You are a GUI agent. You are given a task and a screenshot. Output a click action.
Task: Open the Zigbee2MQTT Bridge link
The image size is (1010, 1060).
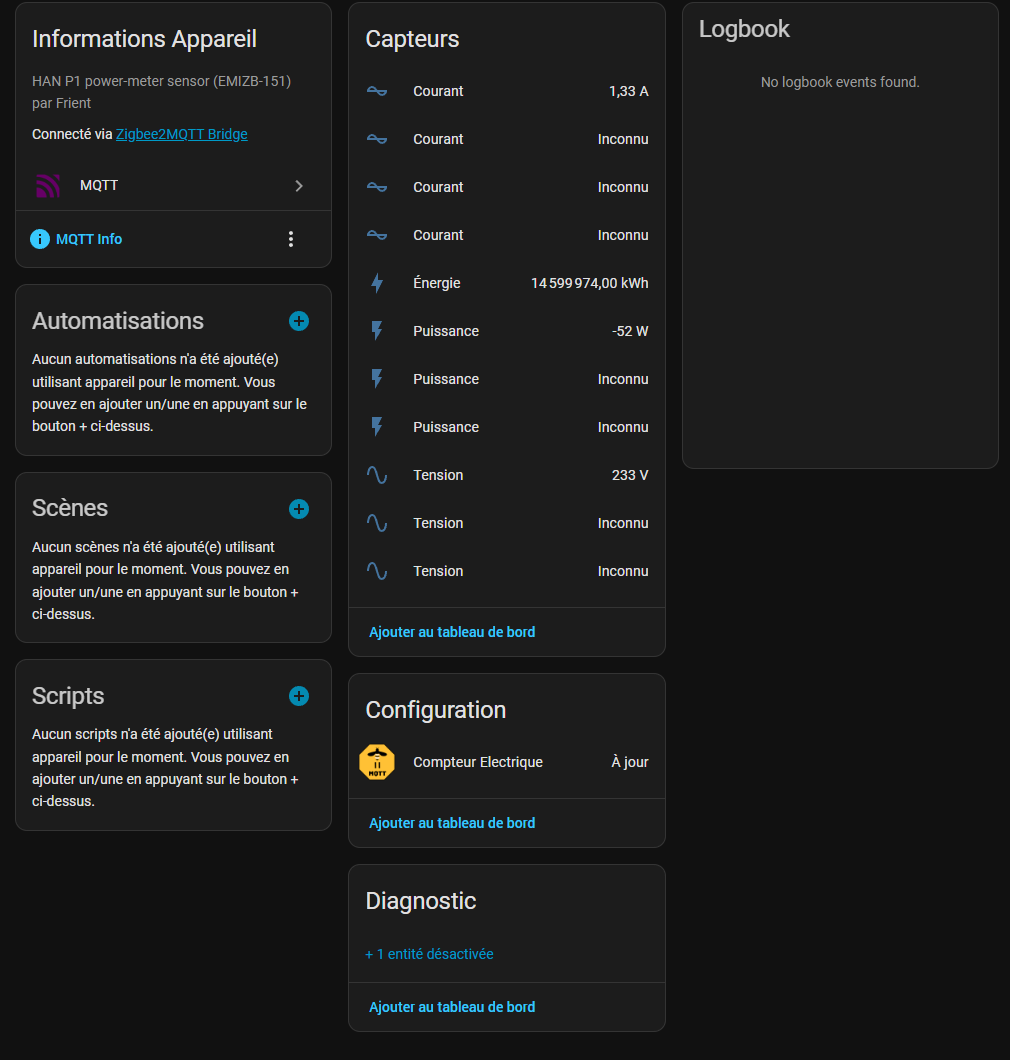click(182, 134)
